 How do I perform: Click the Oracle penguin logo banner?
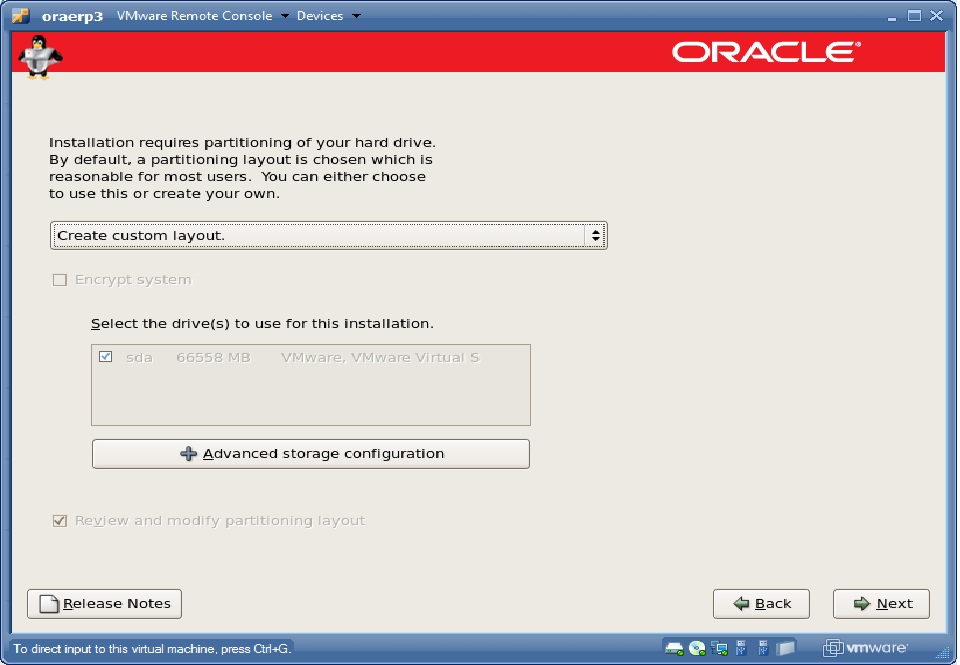pyautogui.click(x=38, y=57)
